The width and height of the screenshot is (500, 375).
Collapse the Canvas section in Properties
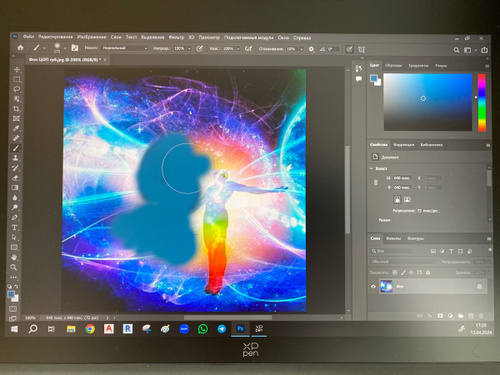[371, 169]
